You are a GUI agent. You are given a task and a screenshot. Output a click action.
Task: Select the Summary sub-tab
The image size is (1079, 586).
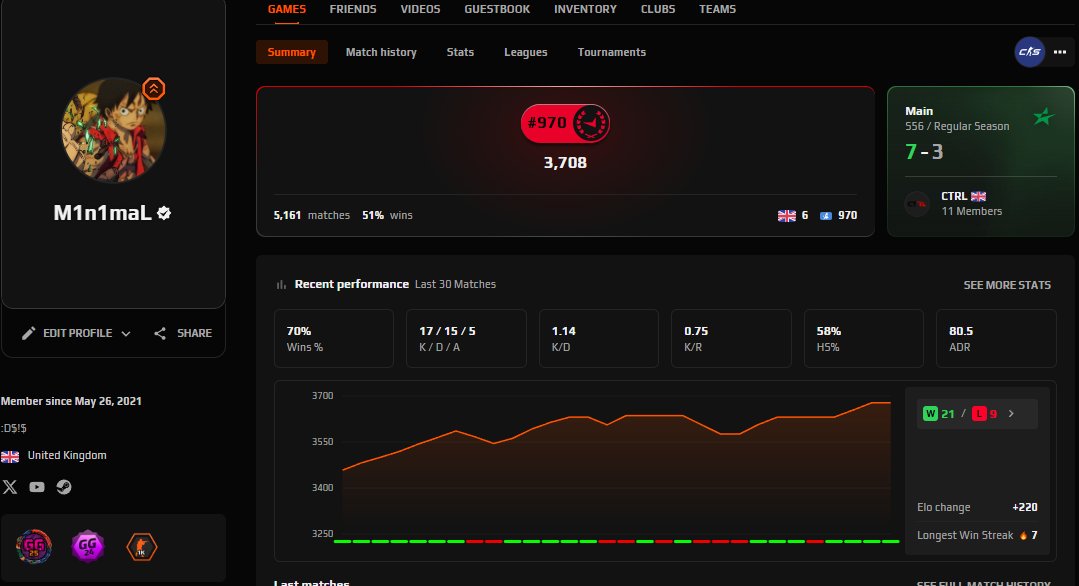point(292,52)
